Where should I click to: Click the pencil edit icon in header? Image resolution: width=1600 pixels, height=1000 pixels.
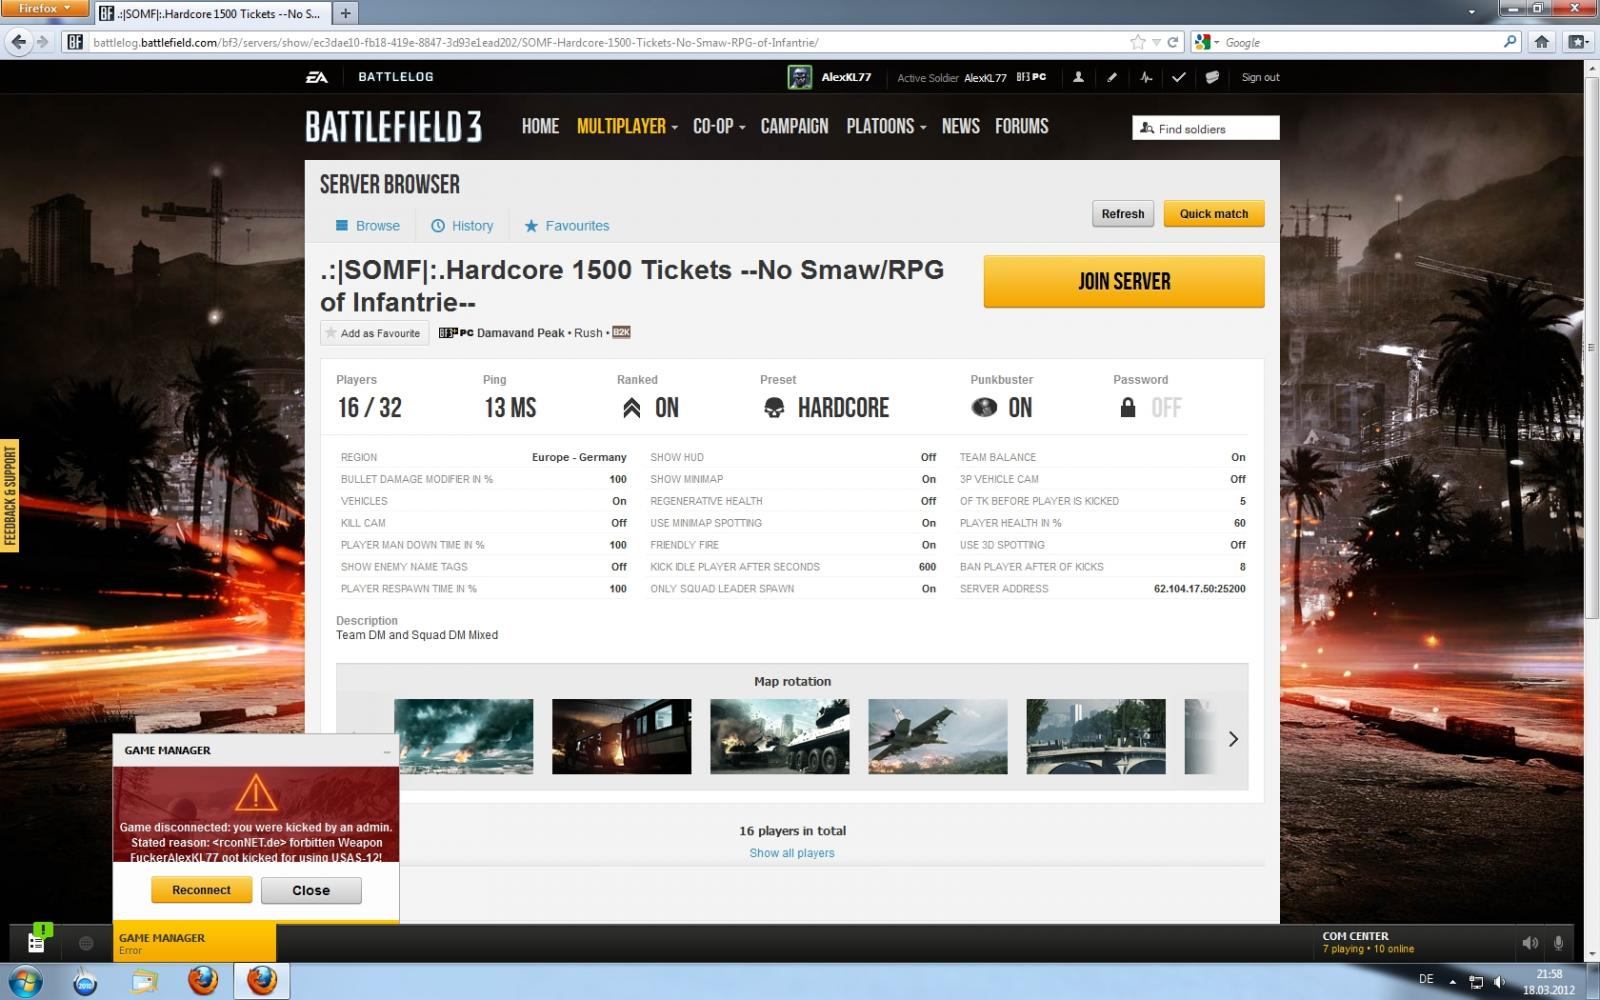(1112, 77)
